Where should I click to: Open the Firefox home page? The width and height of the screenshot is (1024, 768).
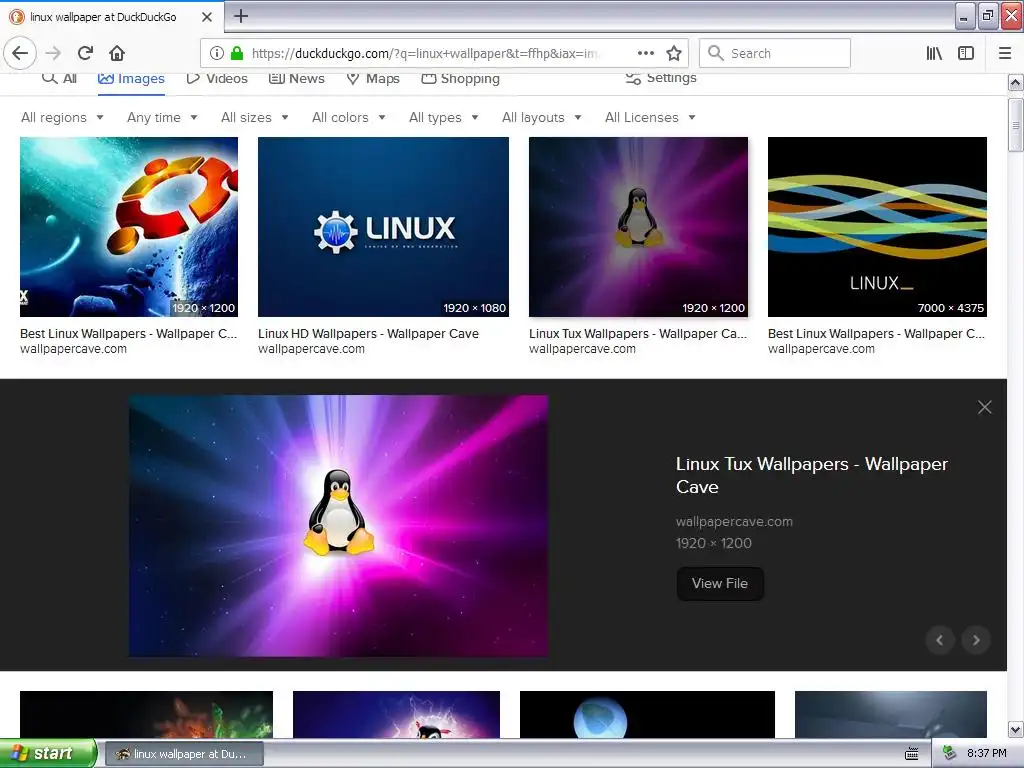point(117,53)
